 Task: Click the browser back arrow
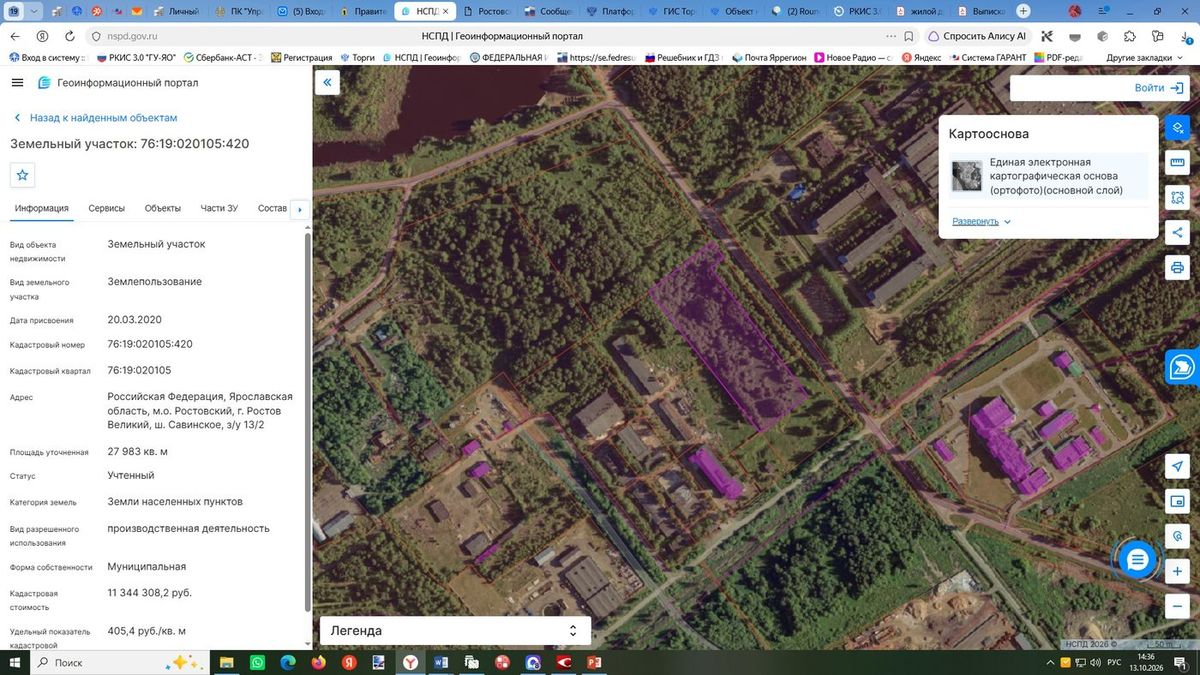[x=16, y=36]
